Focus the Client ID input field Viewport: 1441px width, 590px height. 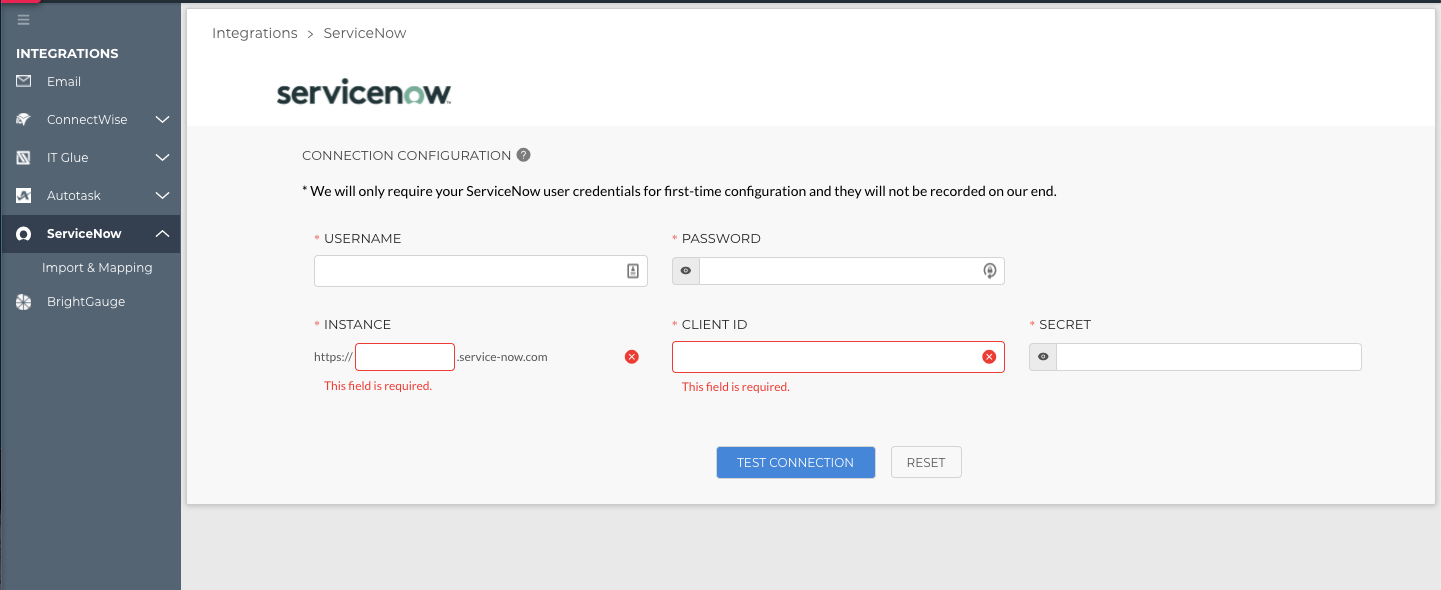pos(838,357)
